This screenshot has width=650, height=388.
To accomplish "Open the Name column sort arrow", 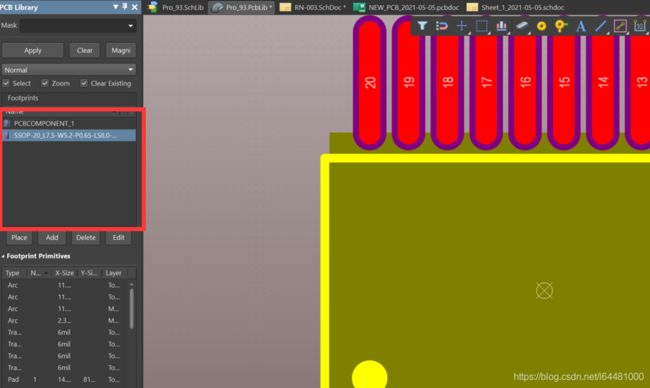I will pos(46,273).
